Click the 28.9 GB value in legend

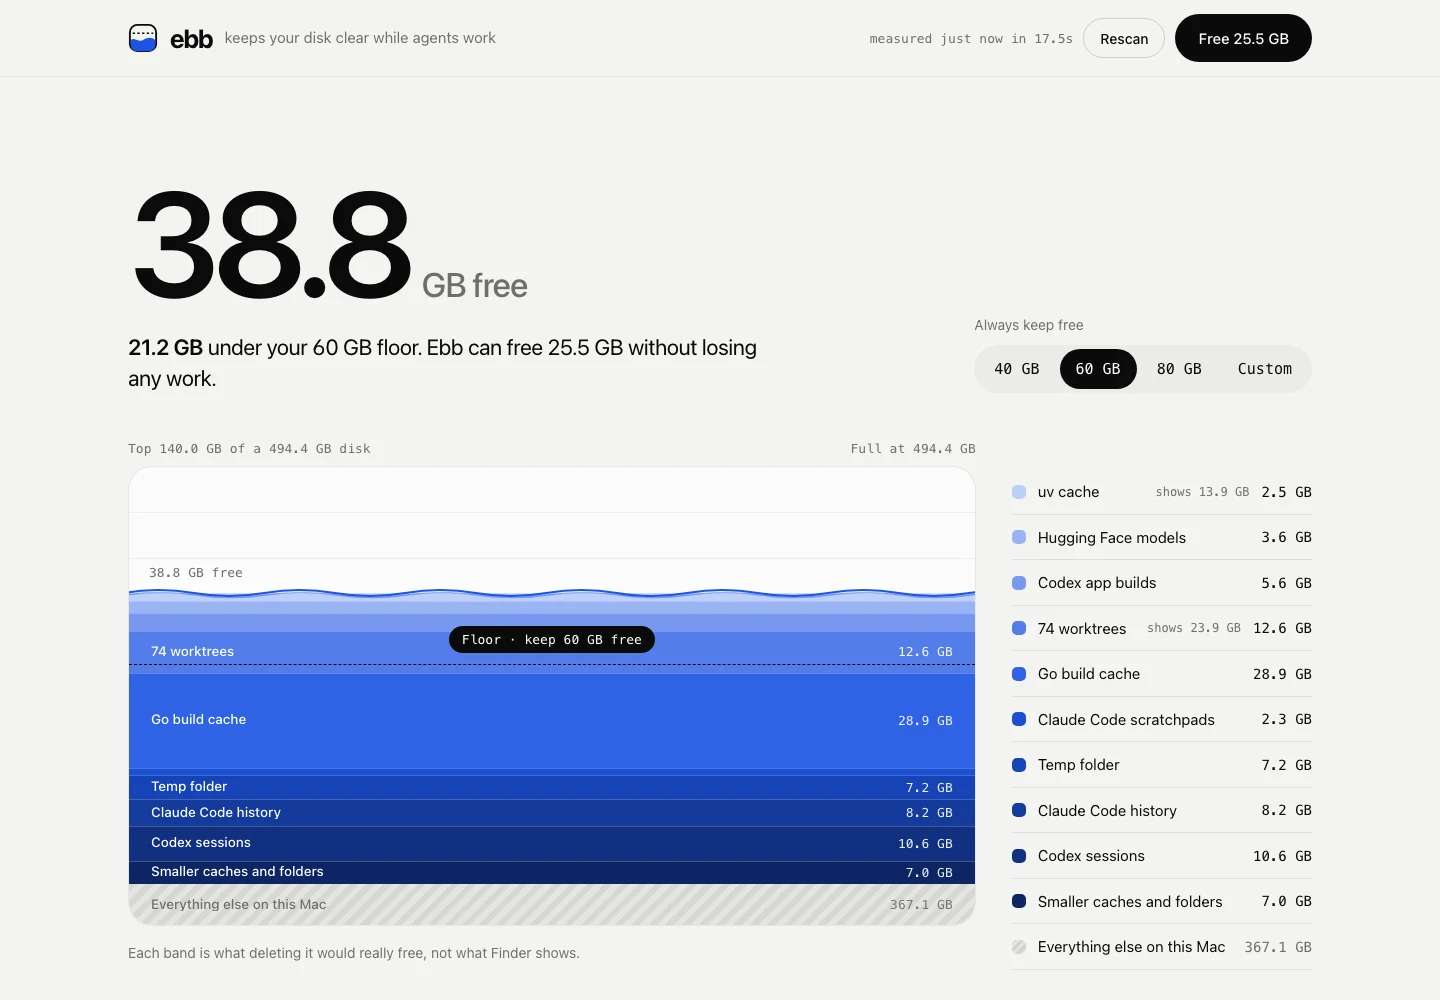[1282, 674]
